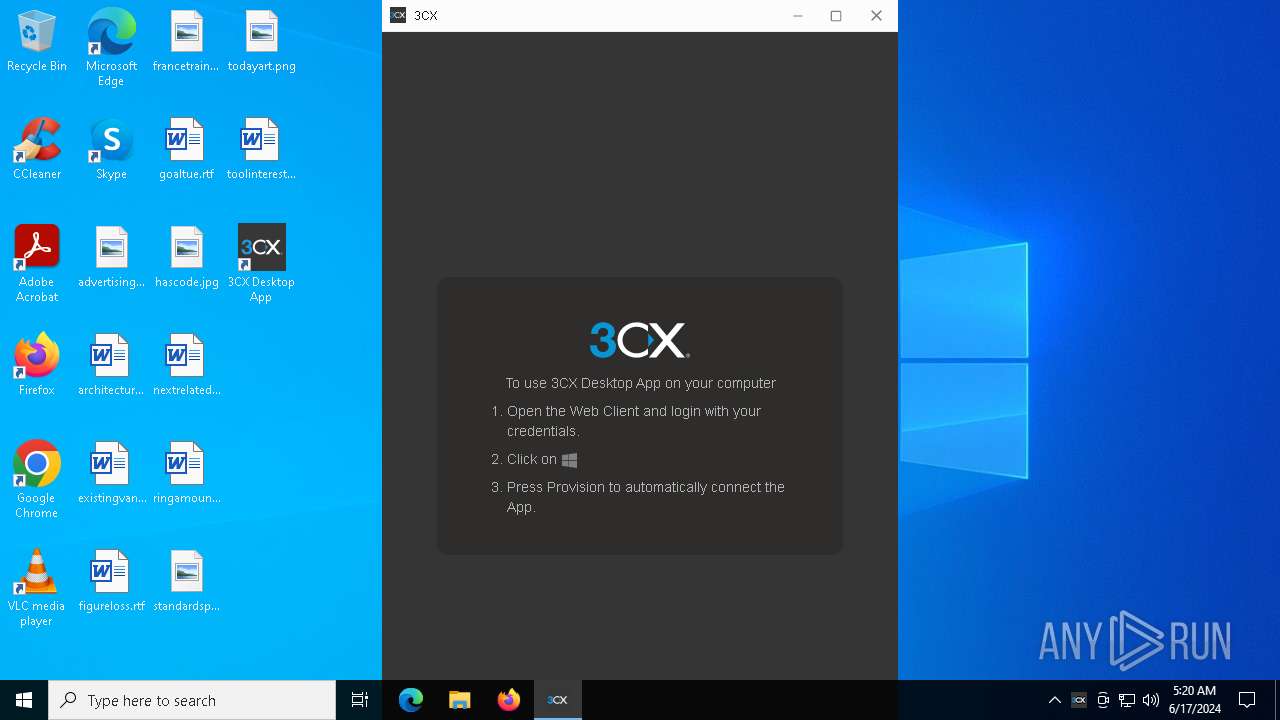Click the Windows logo icon in step 2
The width and height of the screenshot is (1280, 720).
pos(570,460)
